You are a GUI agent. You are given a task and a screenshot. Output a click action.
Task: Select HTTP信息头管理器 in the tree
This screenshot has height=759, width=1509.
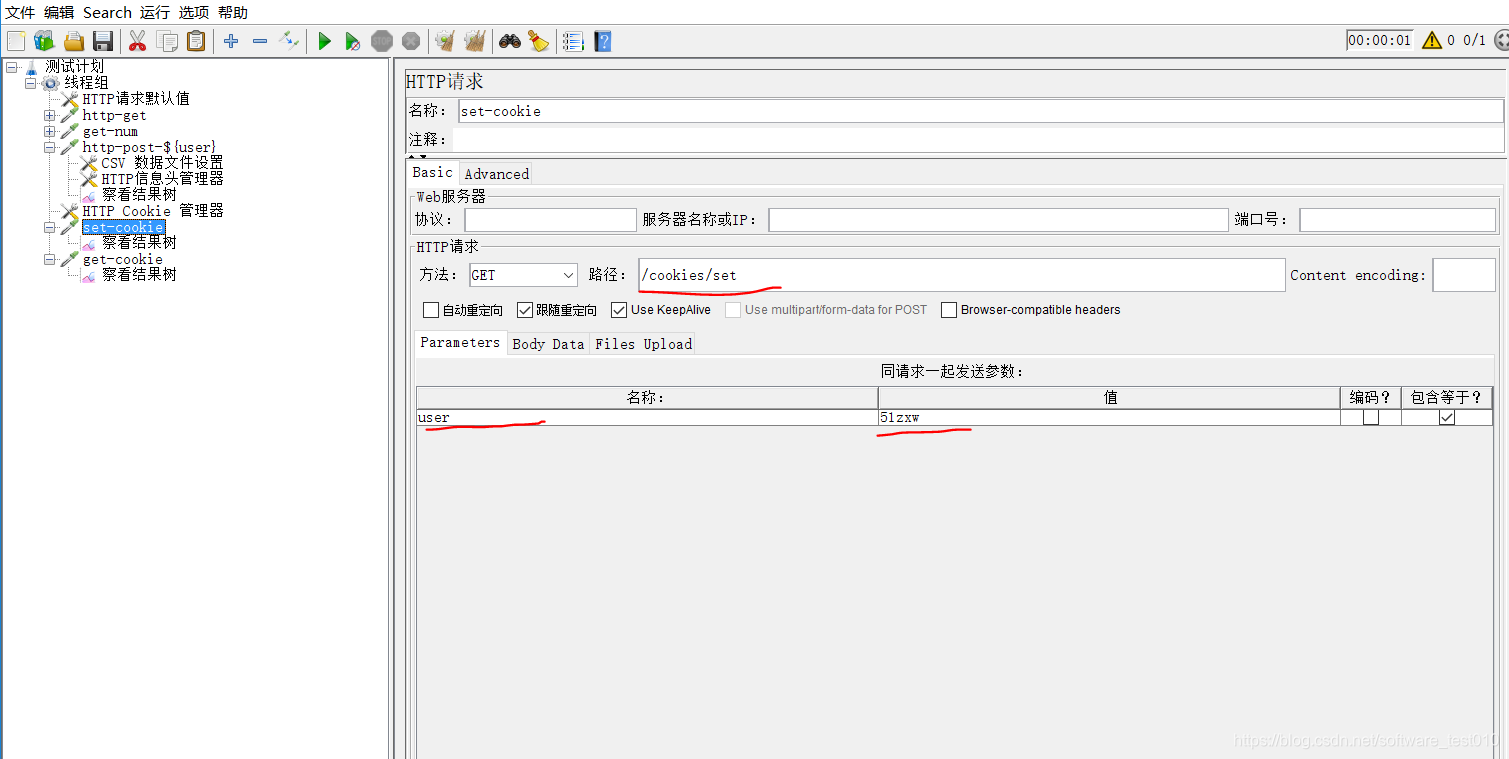tap(162, 179)
